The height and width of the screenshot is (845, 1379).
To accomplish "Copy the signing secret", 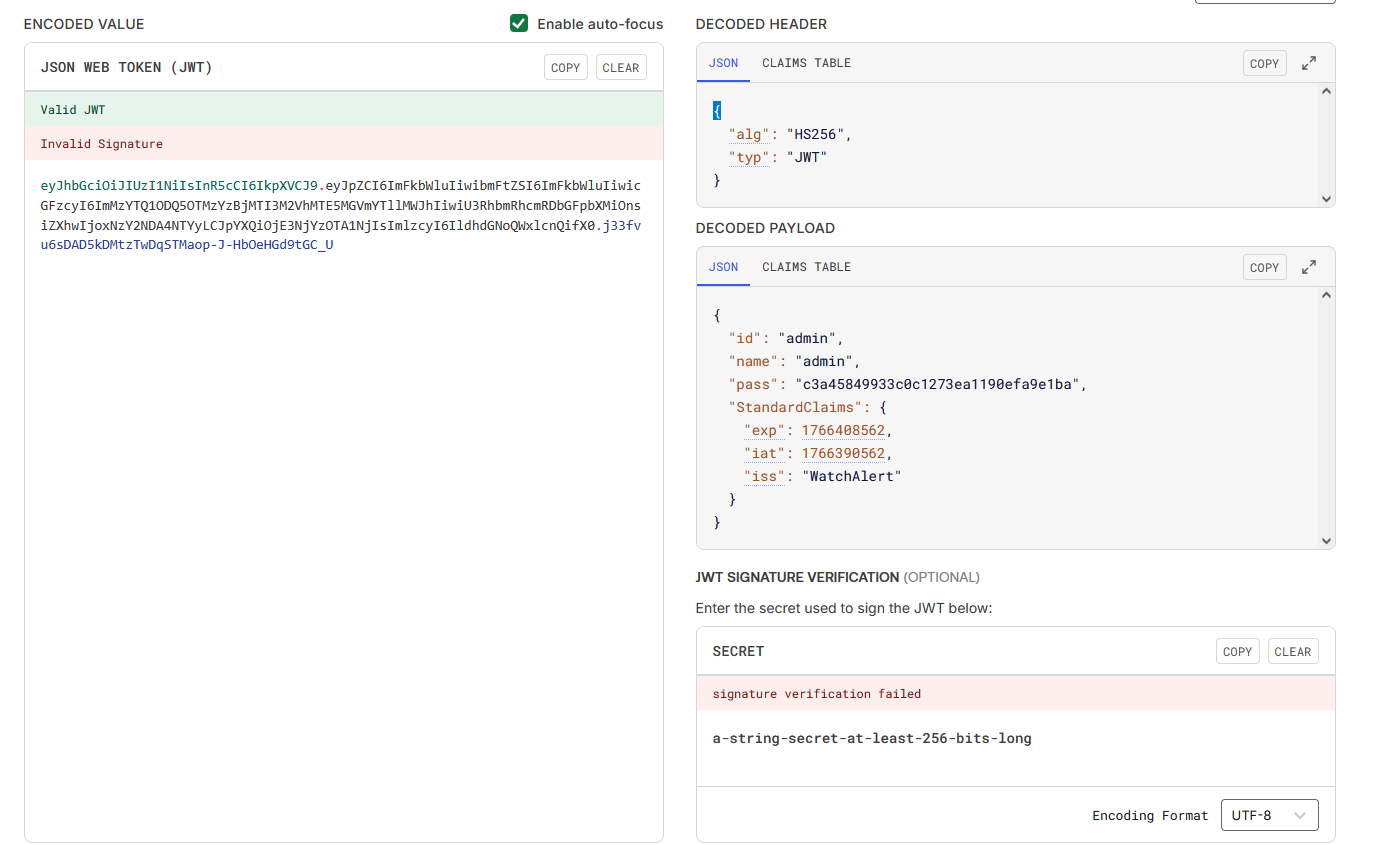I will [1237, 651].
